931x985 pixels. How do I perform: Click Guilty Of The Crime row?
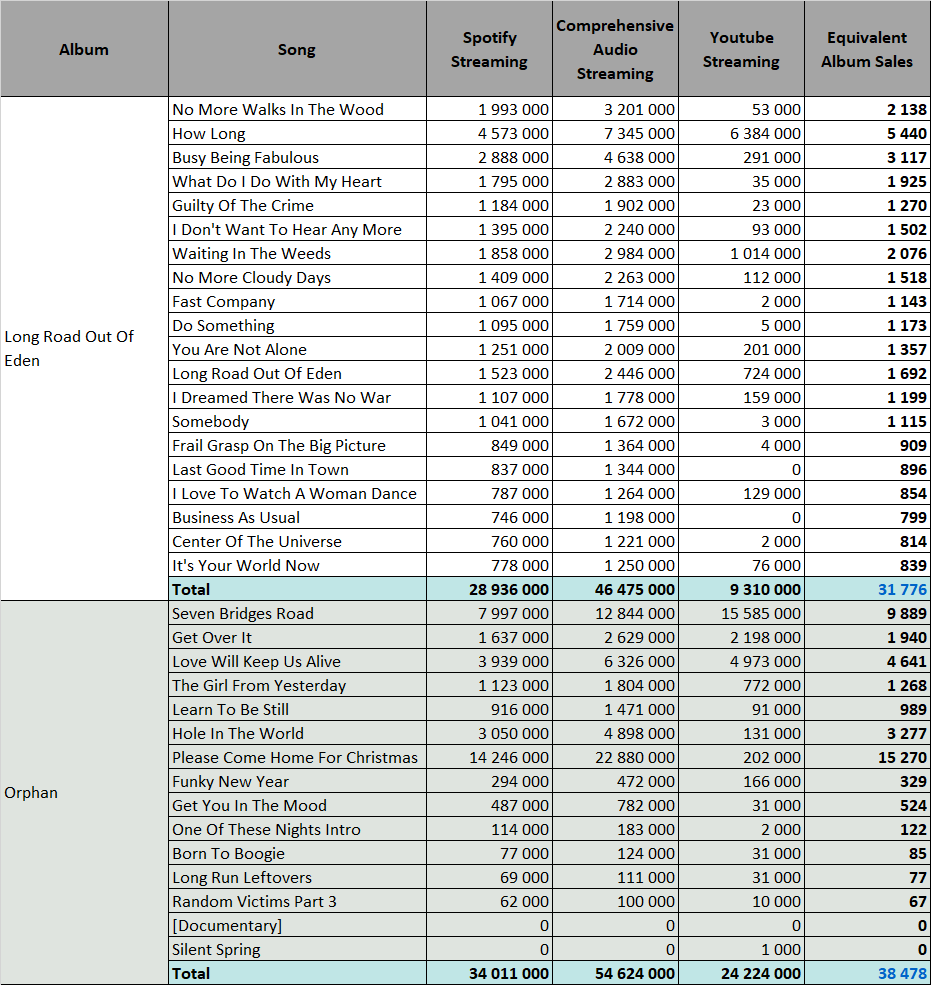[x=297, y=205]
